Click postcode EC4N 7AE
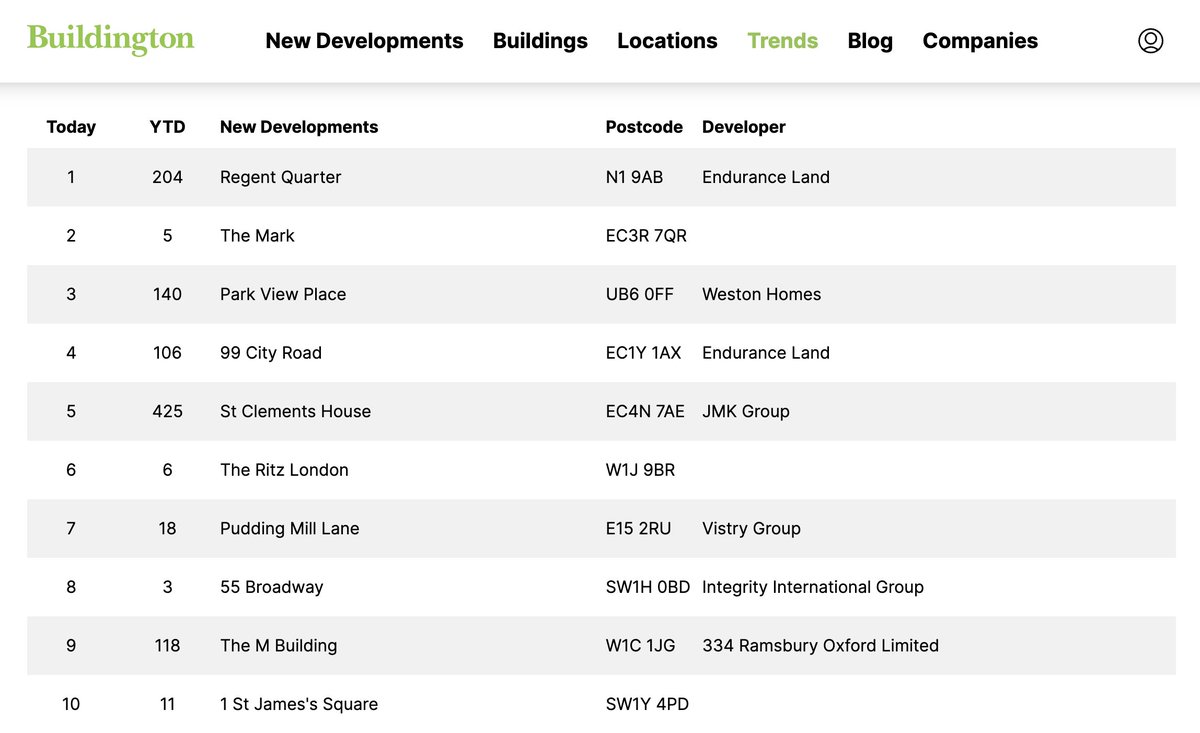 click(645, 411)
